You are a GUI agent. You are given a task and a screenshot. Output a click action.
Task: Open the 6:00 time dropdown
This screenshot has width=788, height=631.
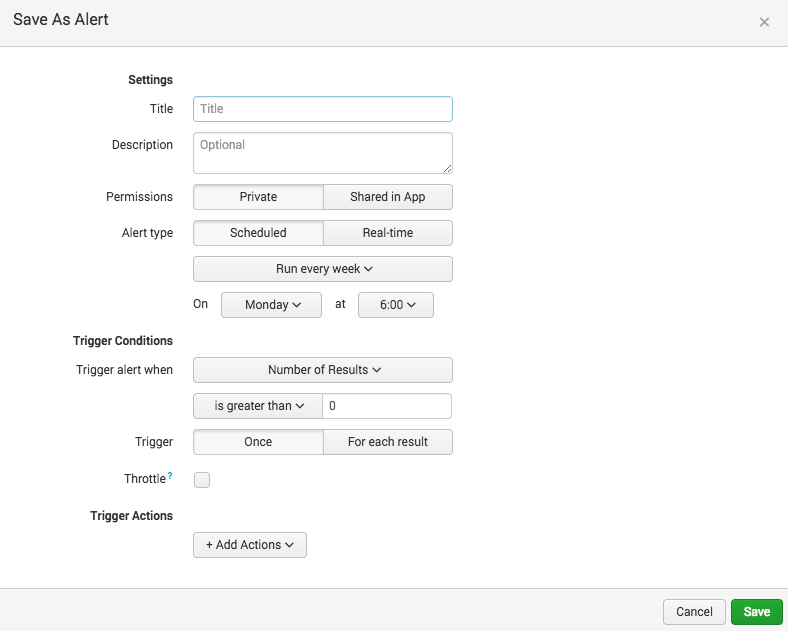tap(395, 305)
